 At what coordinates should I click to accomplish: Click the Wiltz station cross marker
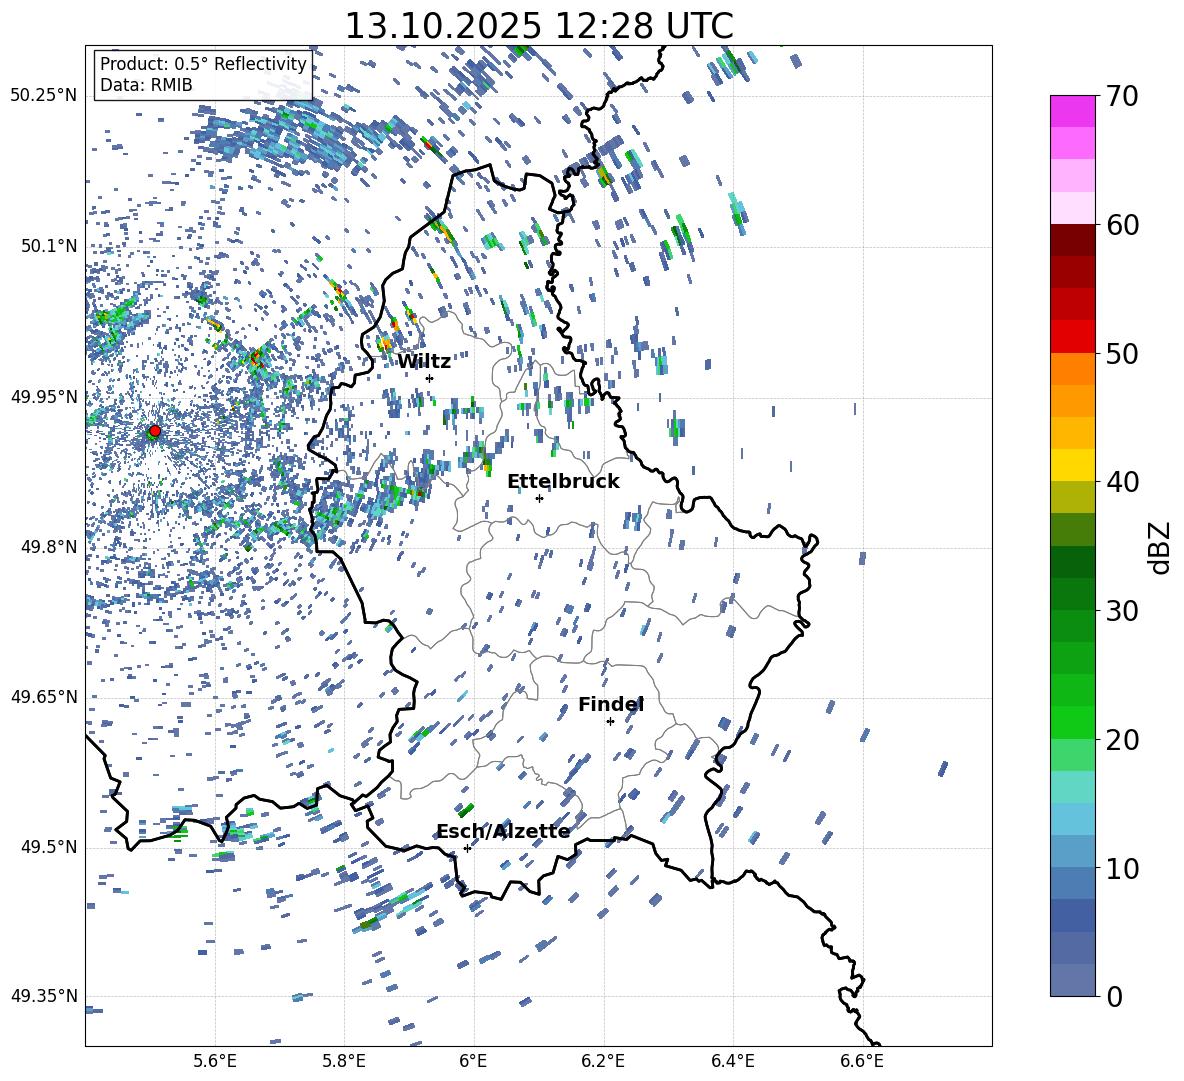[x=429, y=378]
